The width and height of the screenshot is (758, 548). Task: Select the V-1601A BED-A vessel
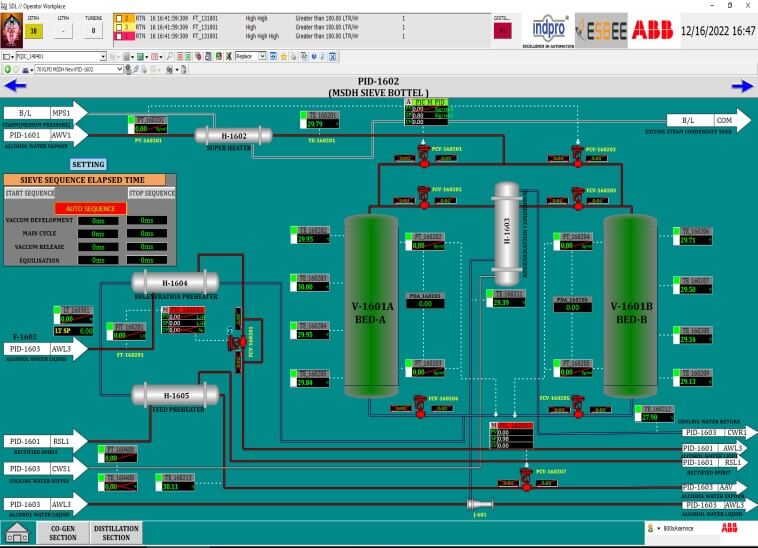(371, 306)
